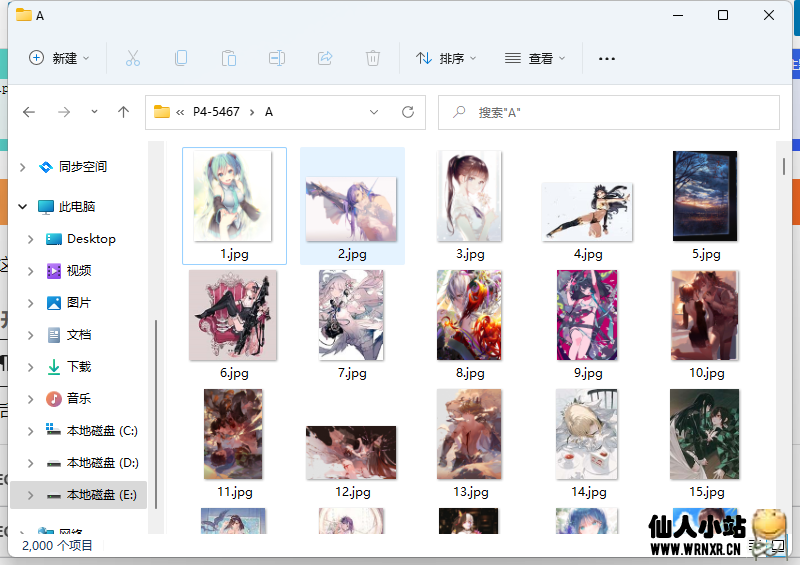Expand the 下载 tree node
800x565 pixels.
coord(31,367)
